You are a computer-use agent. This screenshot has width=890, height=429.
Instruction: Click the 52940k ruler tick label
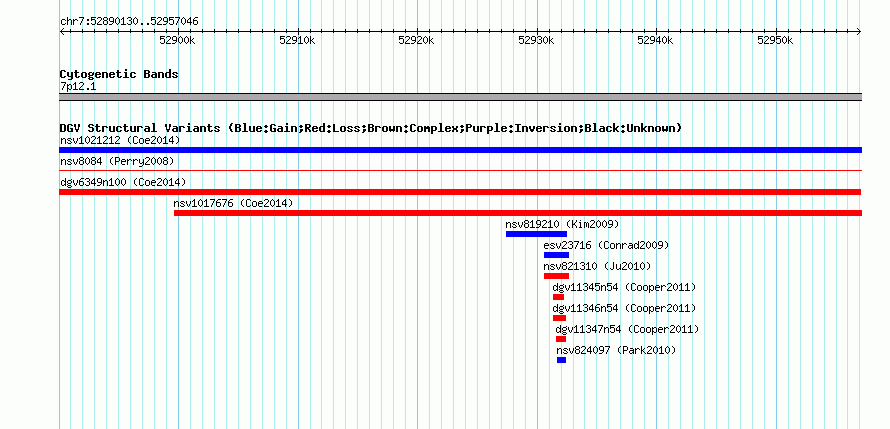[656, 40]
